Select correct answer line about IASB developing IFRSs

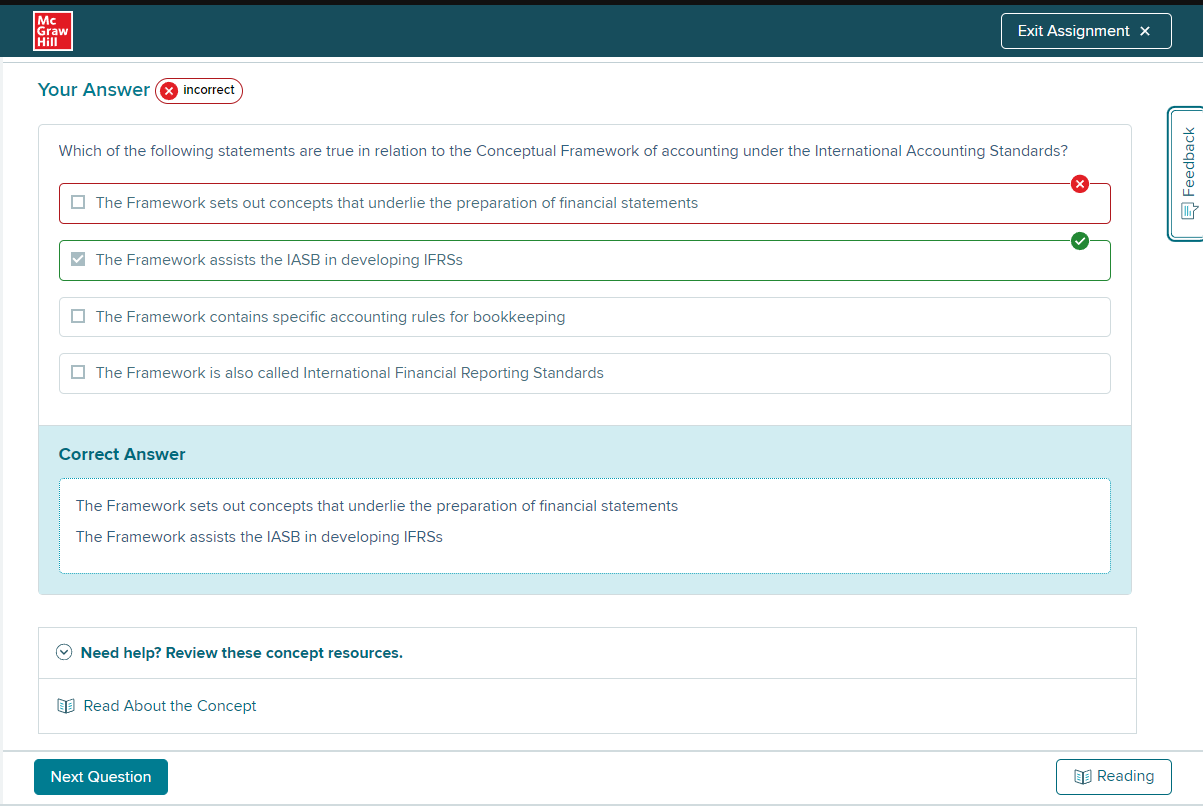259,537
